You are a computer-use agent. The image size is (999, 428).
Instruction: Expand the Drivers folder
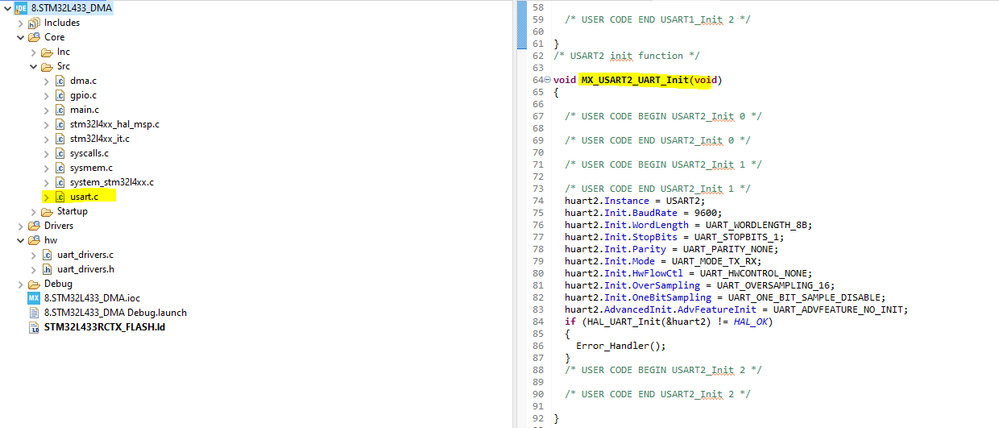tap(20, 226)
